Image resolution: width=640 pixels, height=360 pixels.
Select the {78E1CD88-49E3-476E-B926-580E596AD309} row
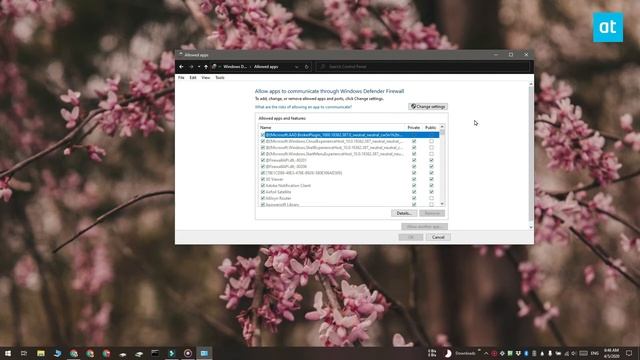[x=350, y=173]
